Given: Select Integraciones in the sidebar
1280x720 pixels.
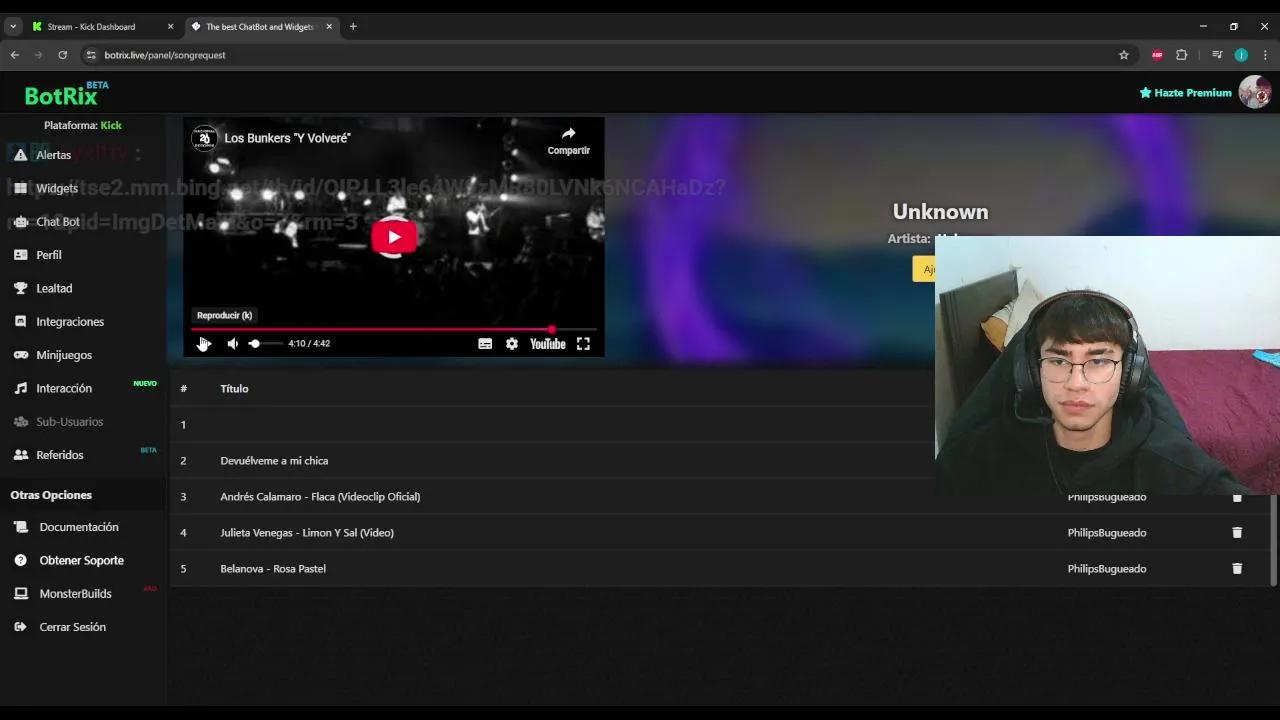Looking at the screenshot, I should [x=72, y=321].
